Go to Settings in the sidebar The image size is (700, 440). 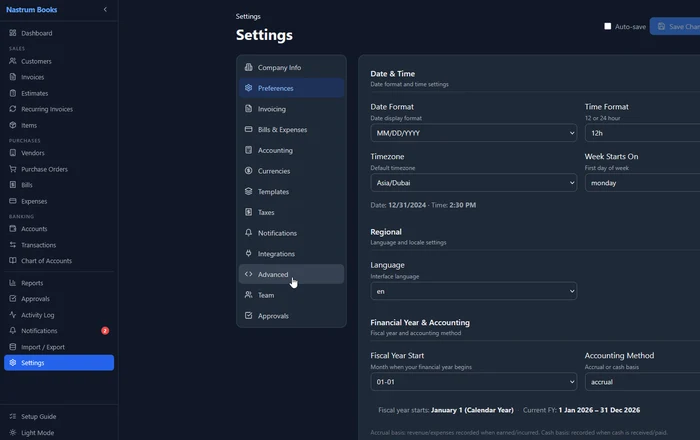59,363
